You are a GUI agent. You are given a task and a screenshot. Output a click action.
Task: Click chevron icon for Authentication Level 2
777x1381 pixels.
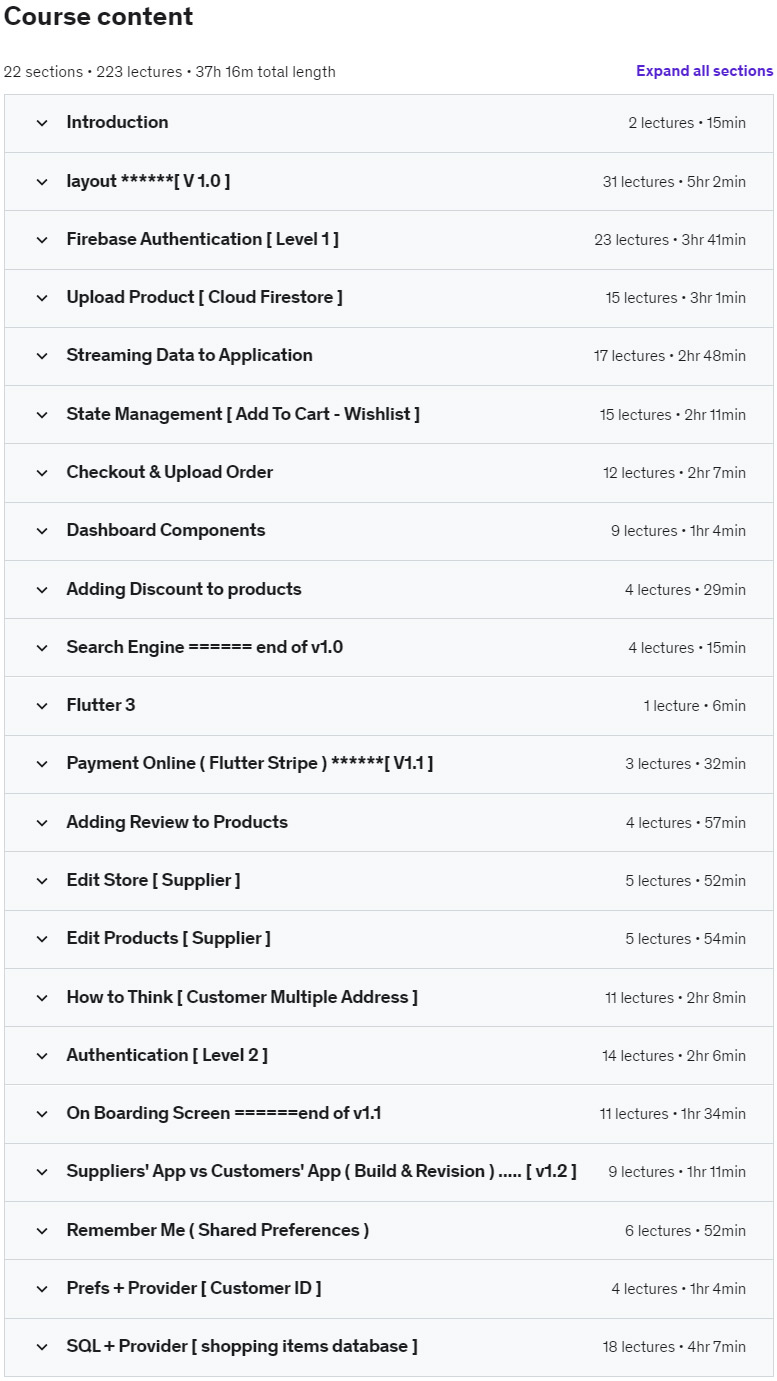click(x=42, y=1056)
